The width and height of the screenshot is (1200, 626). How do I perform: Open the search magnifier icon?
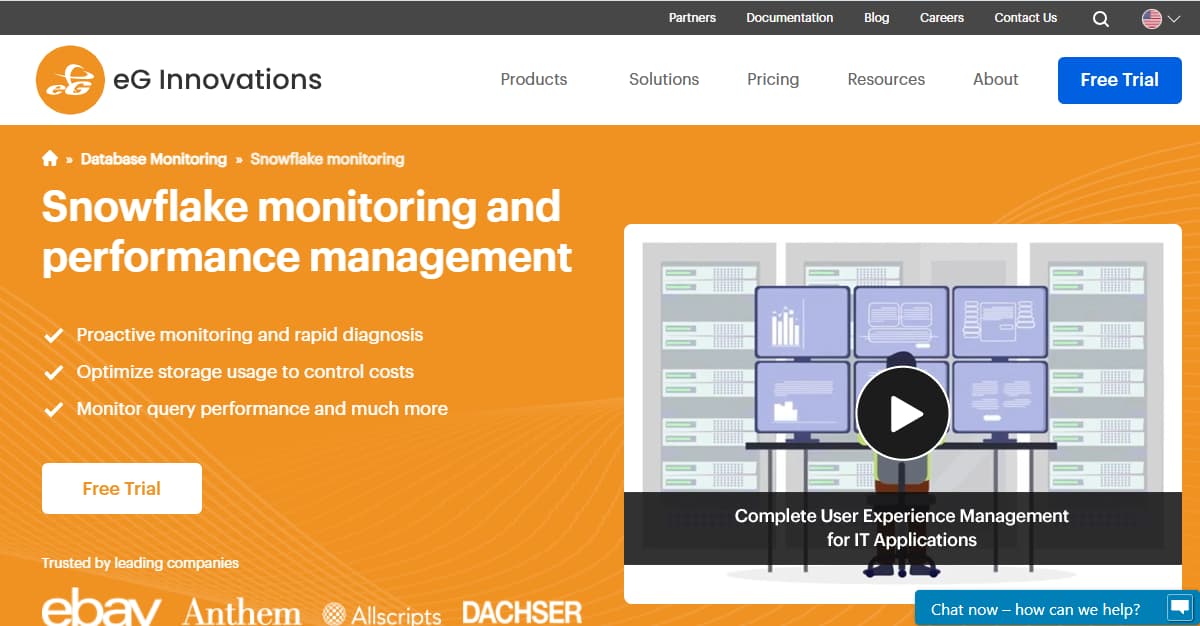click(1100, 18)
